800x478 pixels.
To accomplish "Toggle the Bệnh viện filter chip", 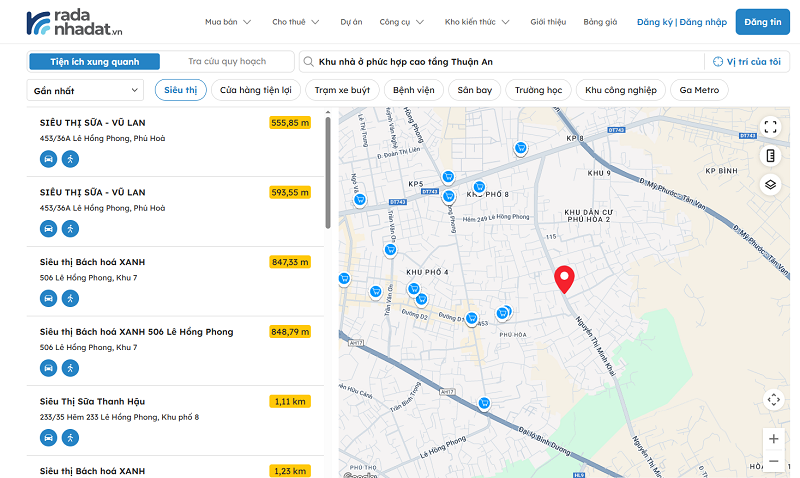I will point(413,90).
